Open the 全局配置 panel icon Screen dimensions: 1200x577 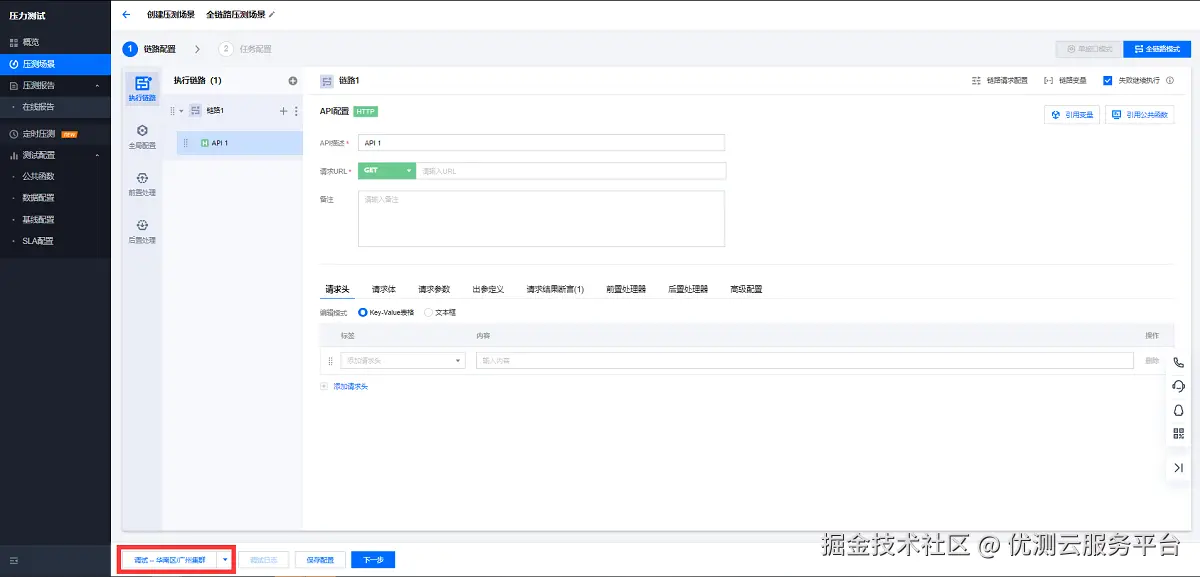(141, 135)
